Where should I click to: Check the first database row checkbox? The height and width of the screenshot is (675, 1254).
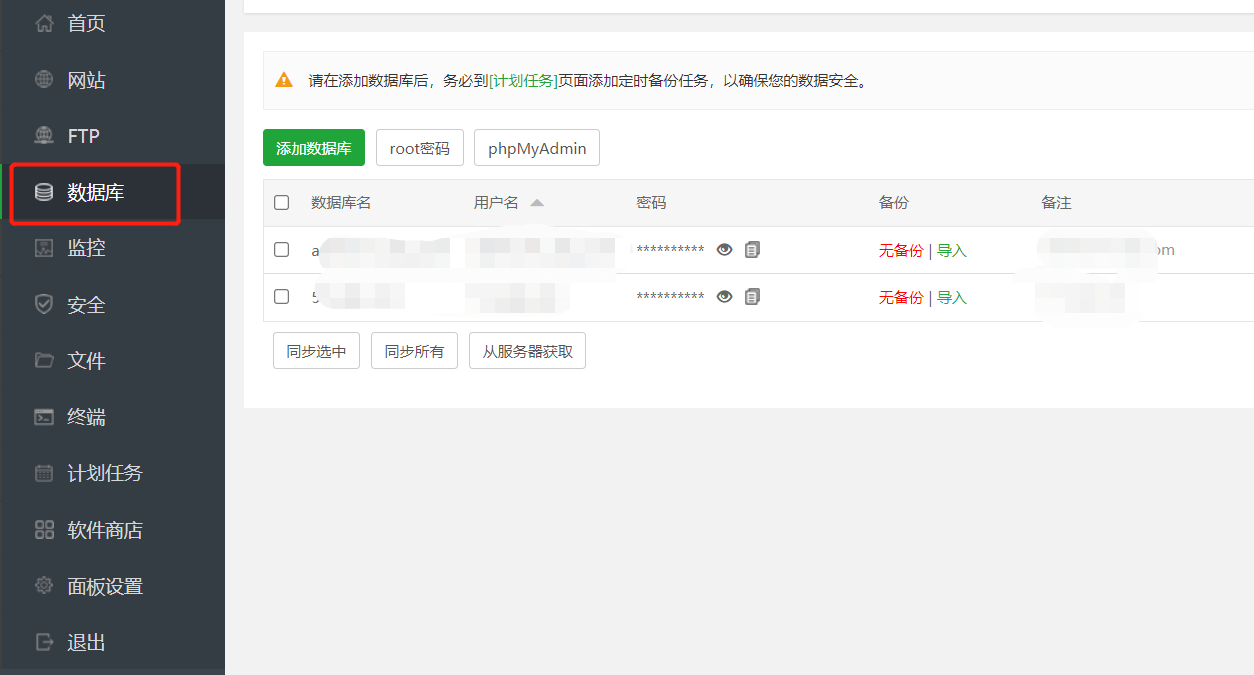(x=281, y=249)
